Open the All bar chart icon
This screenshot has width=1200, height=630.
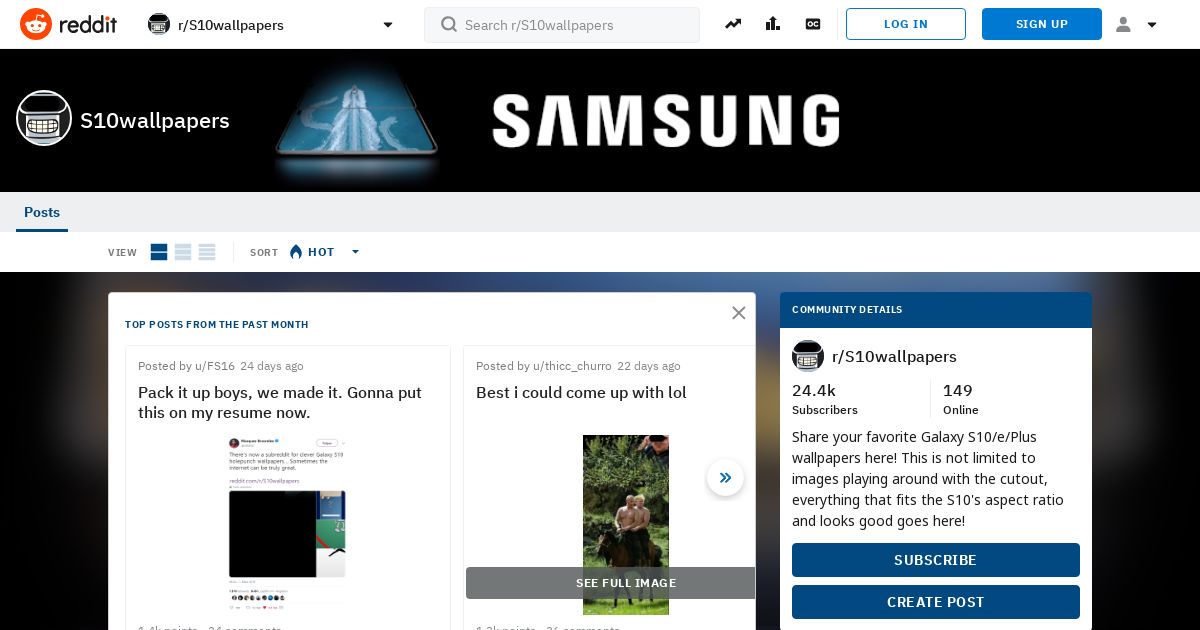tap(773, 24)
